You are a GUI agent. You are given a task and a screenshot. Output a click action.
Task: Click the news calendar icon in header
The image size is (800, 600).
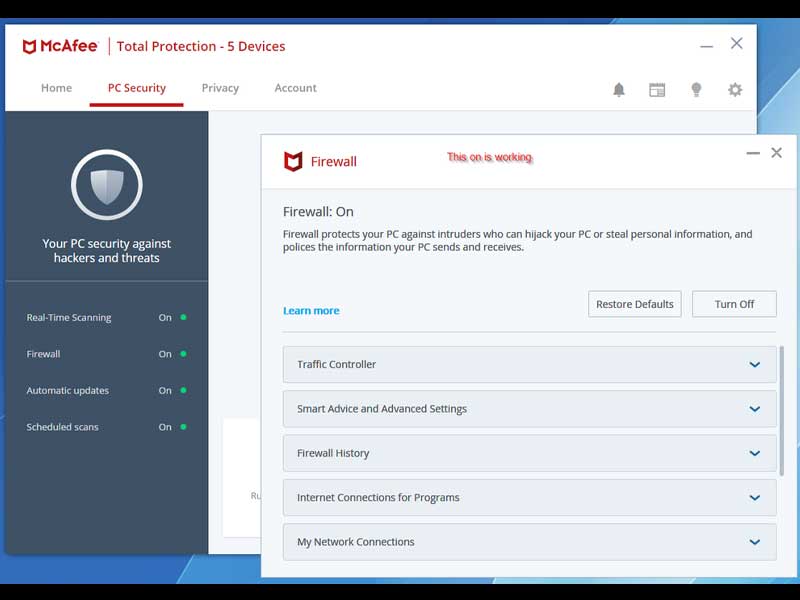click(657, 90)
